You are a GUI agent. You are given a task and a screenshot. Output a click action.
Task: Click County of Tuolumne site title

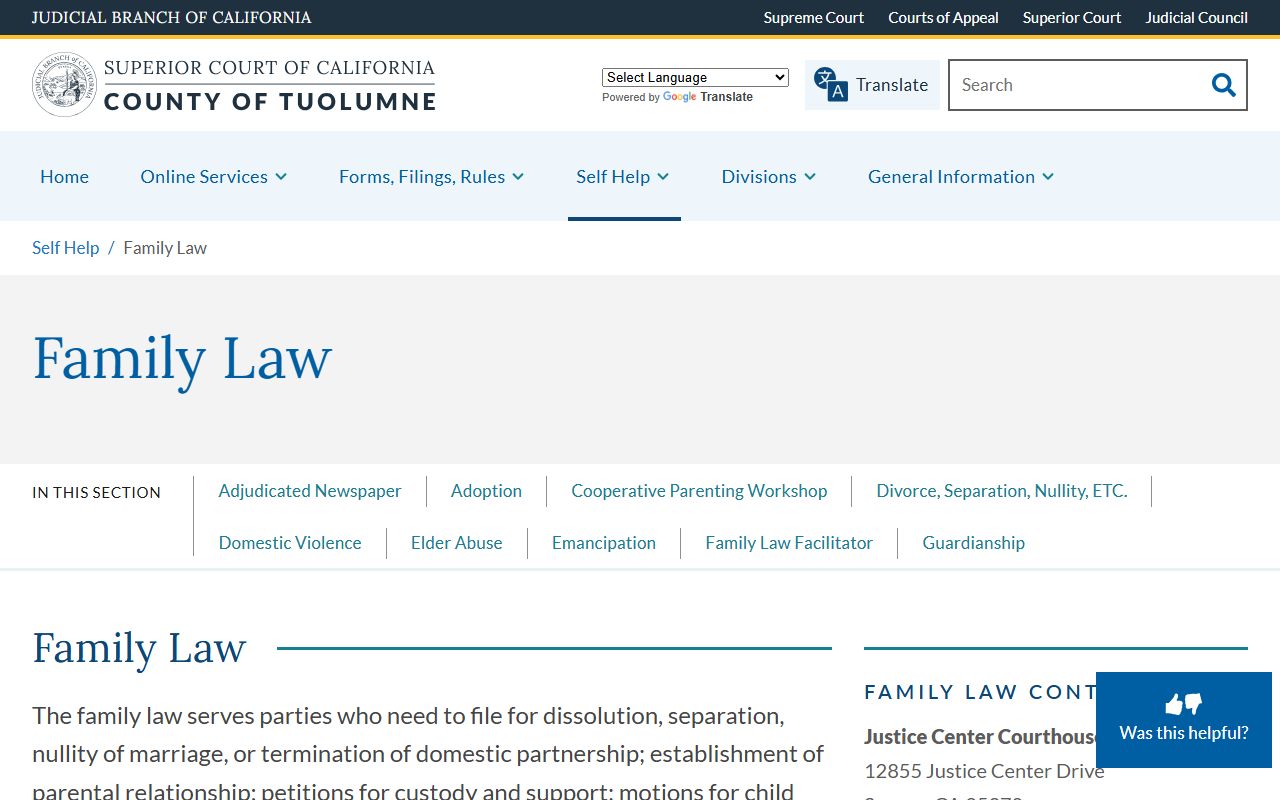click(270, 101)
